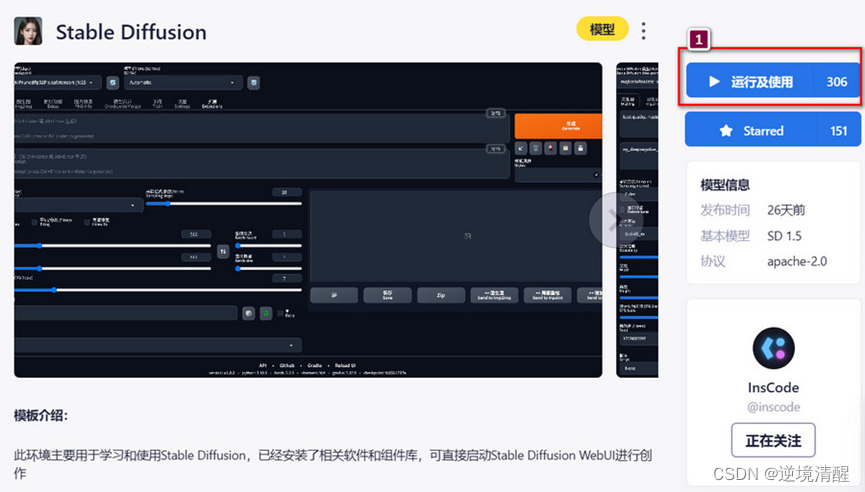Click the 'apache-2.0' license value

coord(797,261)
